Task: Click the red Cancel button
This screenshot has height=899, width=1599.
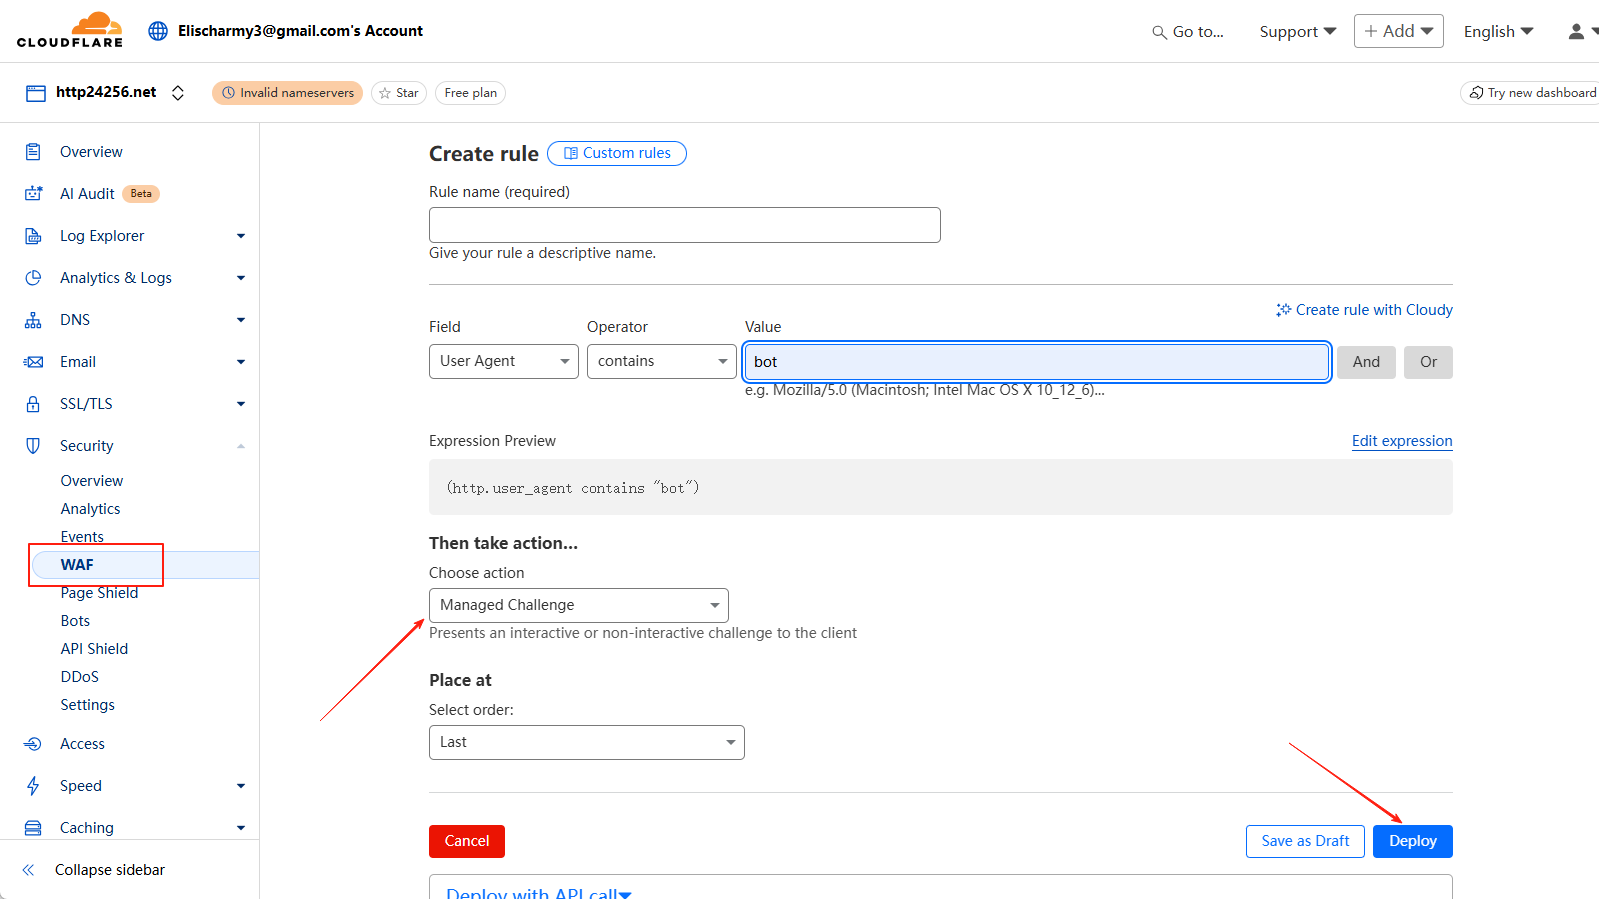Action: (x=467, y=841)
